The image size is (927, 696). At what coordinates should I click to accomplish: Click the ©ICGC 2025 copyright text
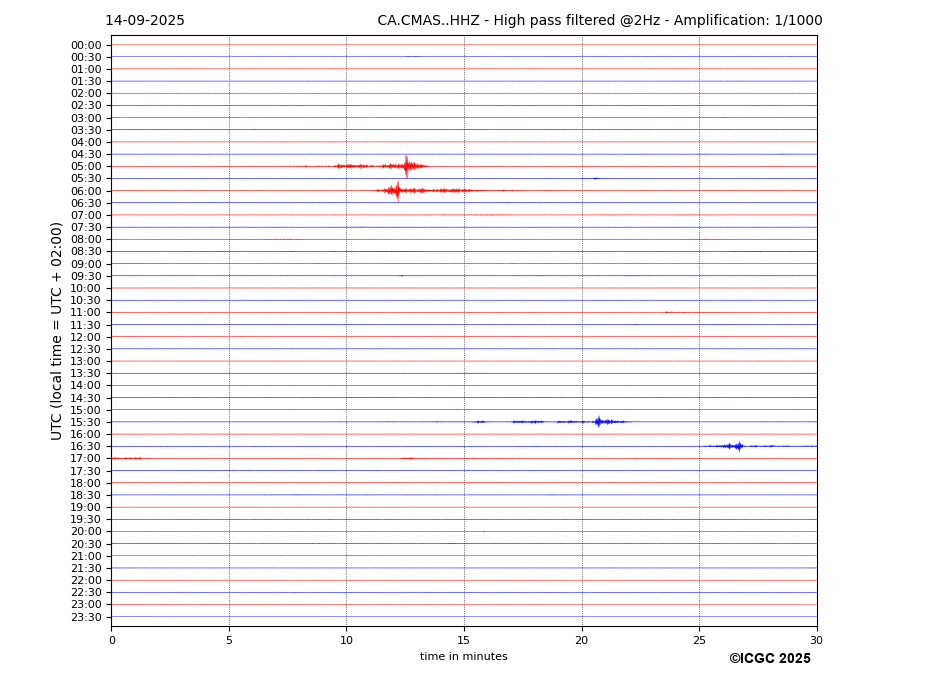(x=770, y=659)
